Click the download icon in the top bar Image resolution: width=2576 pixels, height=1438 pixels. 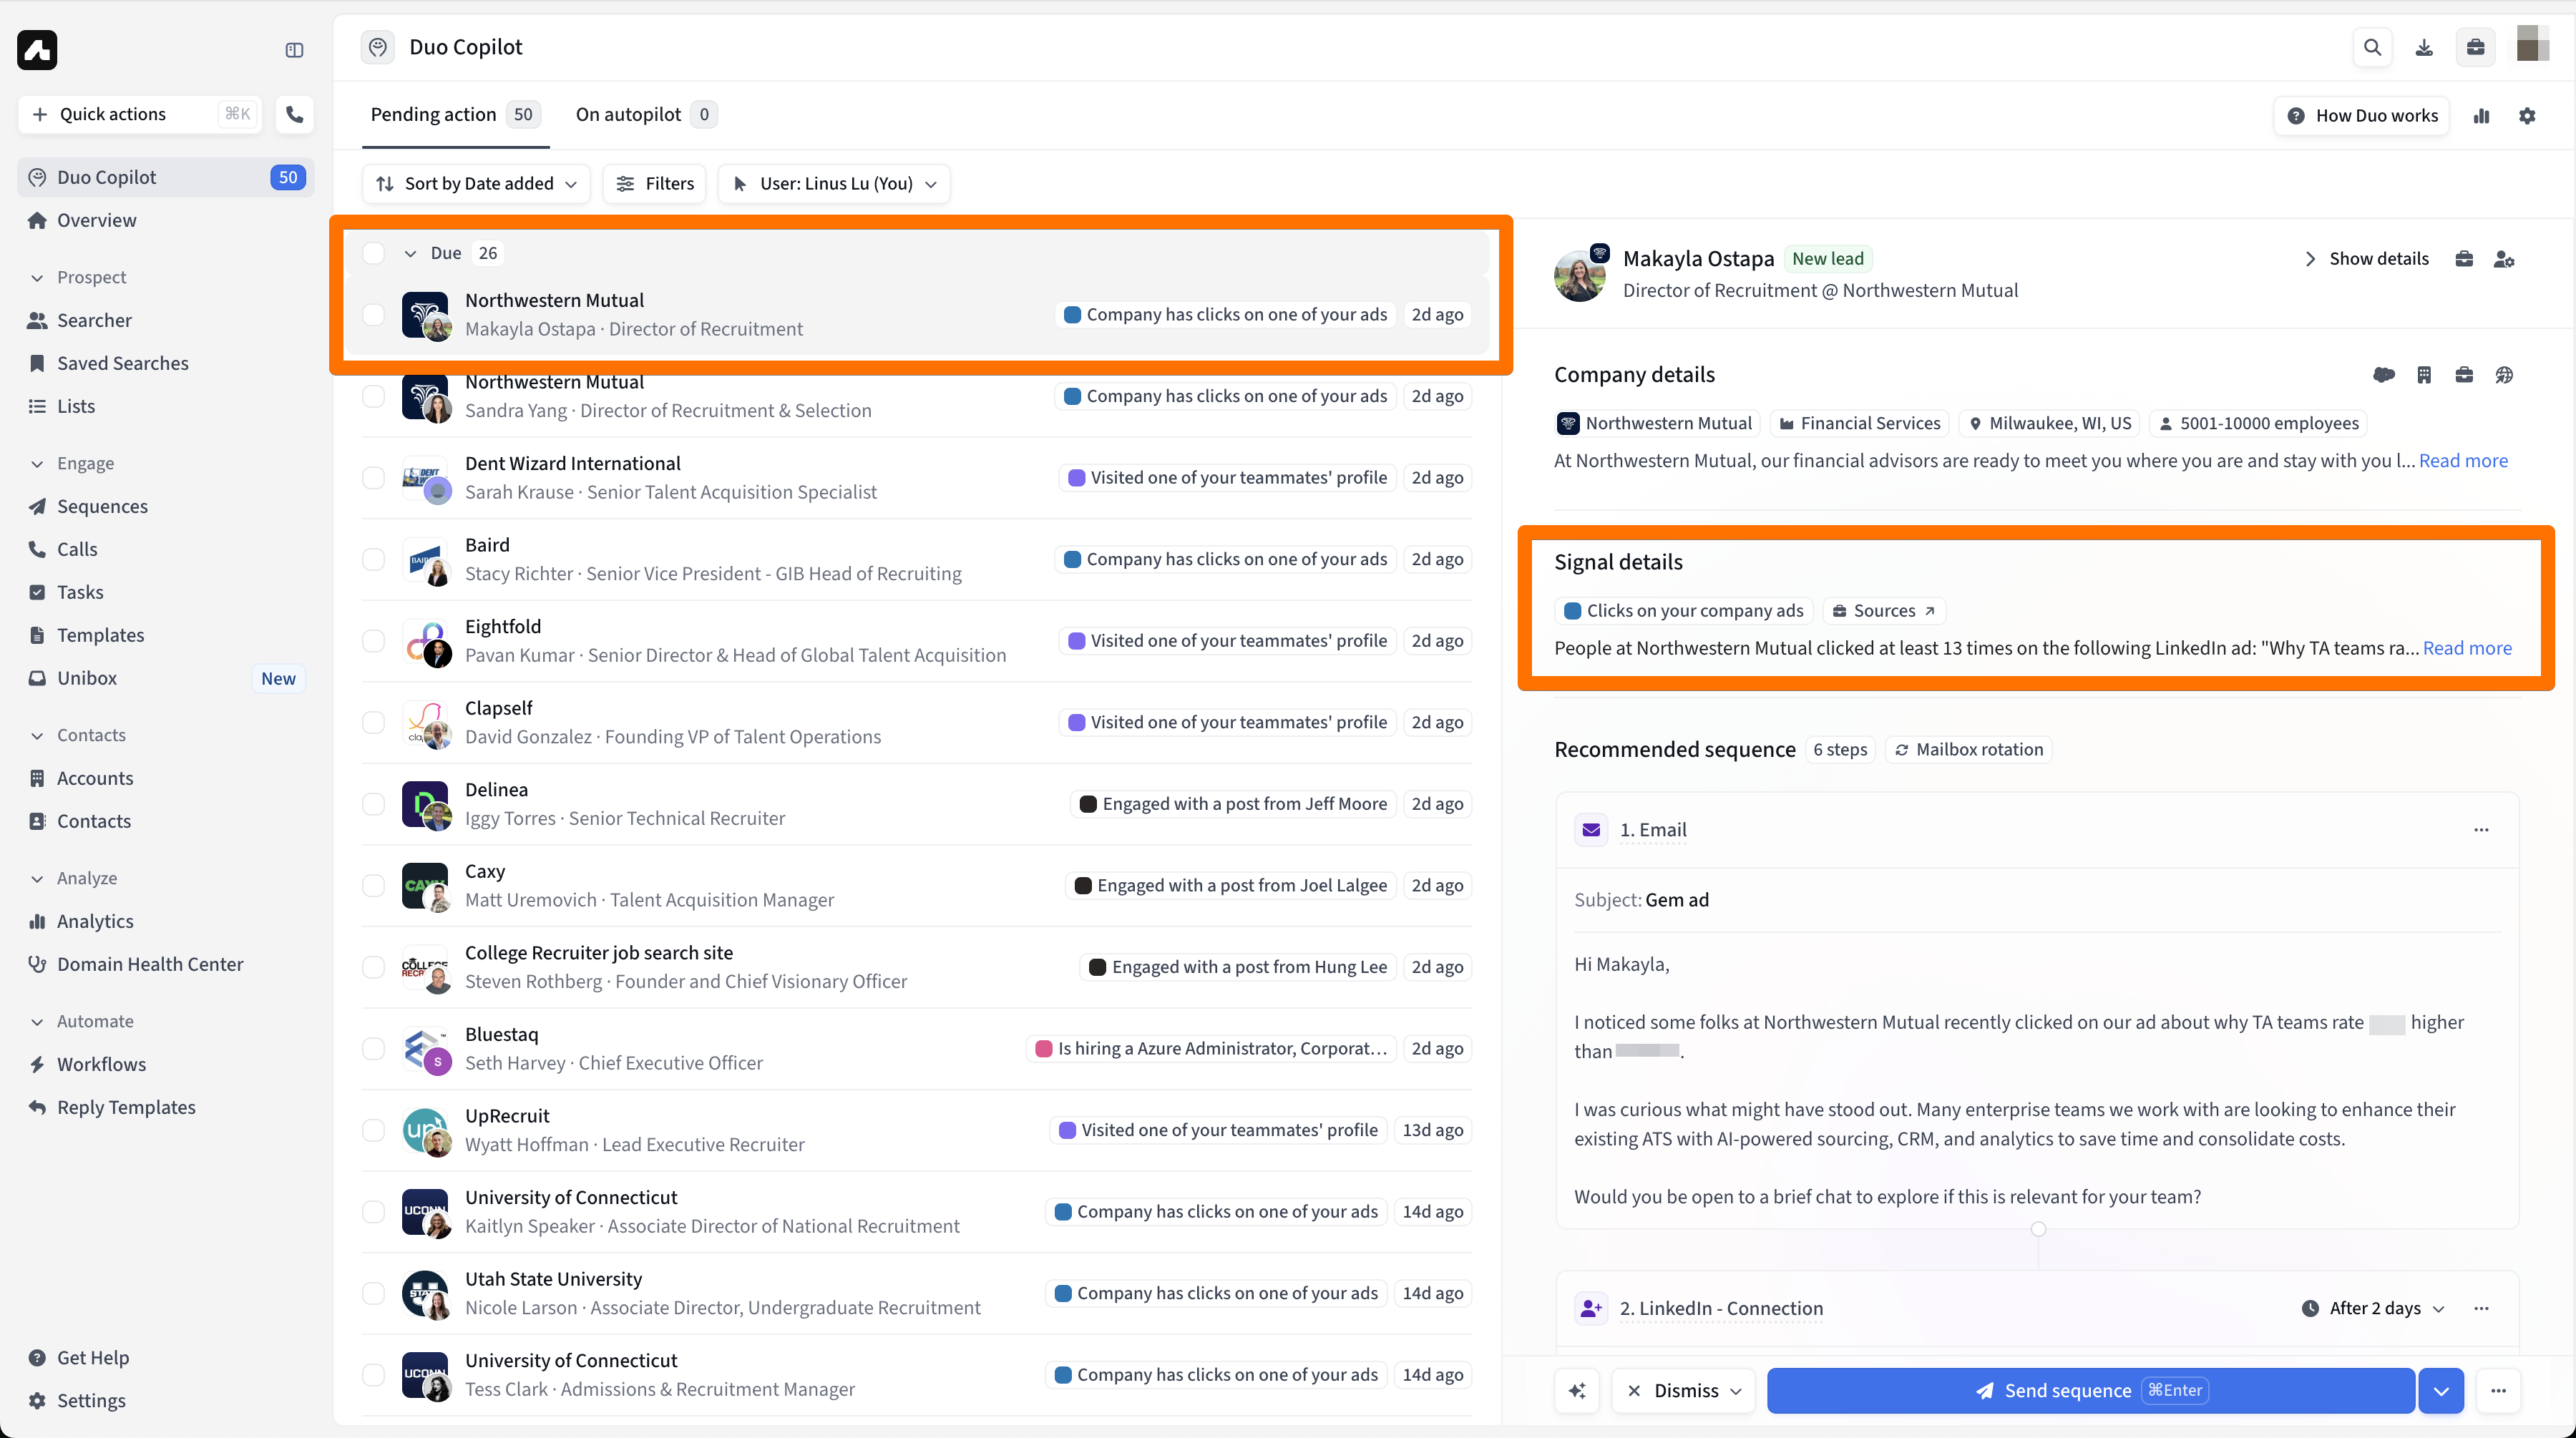pos(2424,47)
